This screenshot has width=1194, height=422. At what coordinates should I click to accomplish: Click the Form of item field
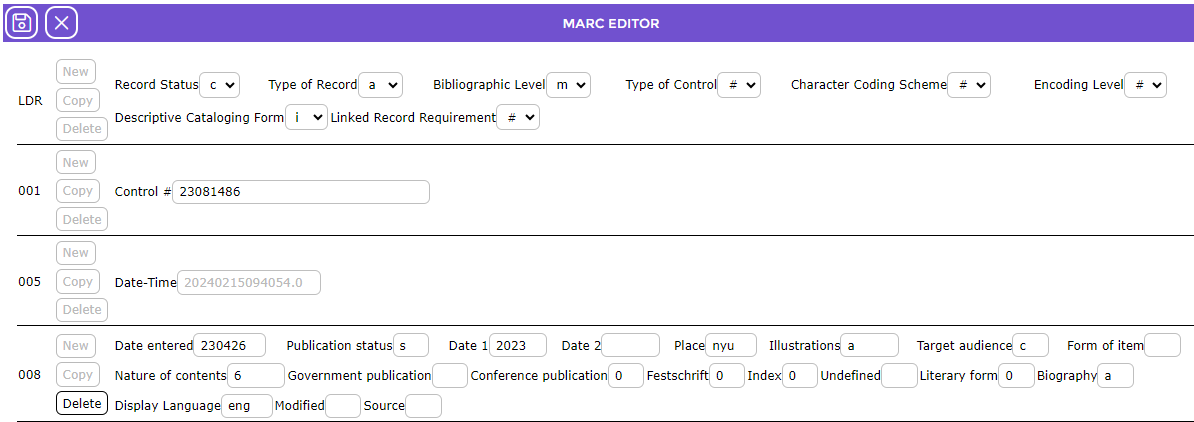1163,345
